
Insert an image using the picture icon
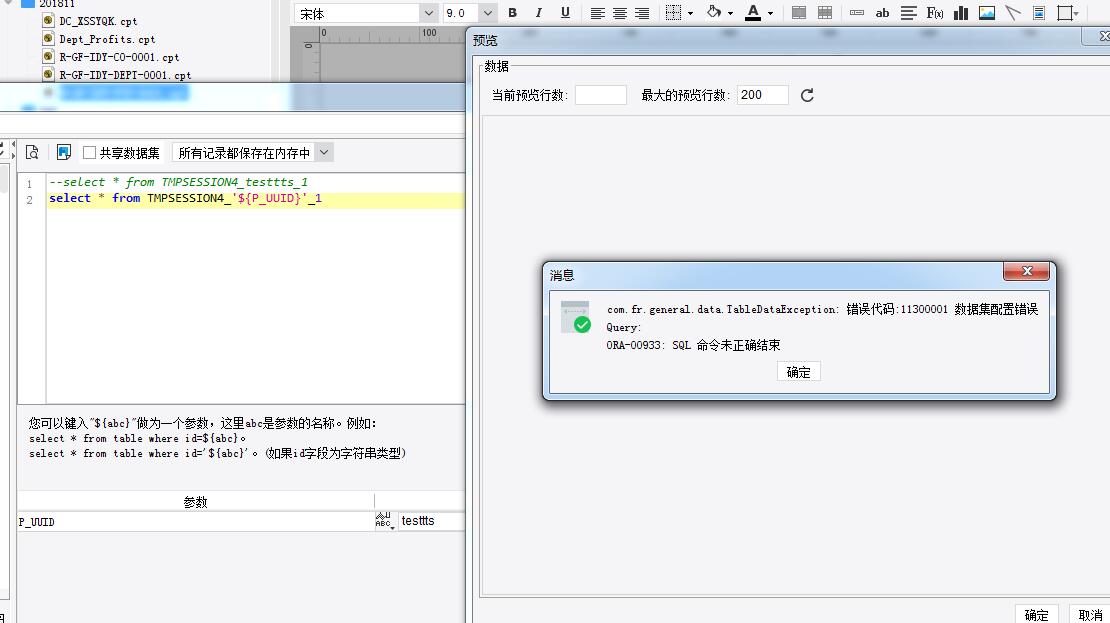coord(987,13)
